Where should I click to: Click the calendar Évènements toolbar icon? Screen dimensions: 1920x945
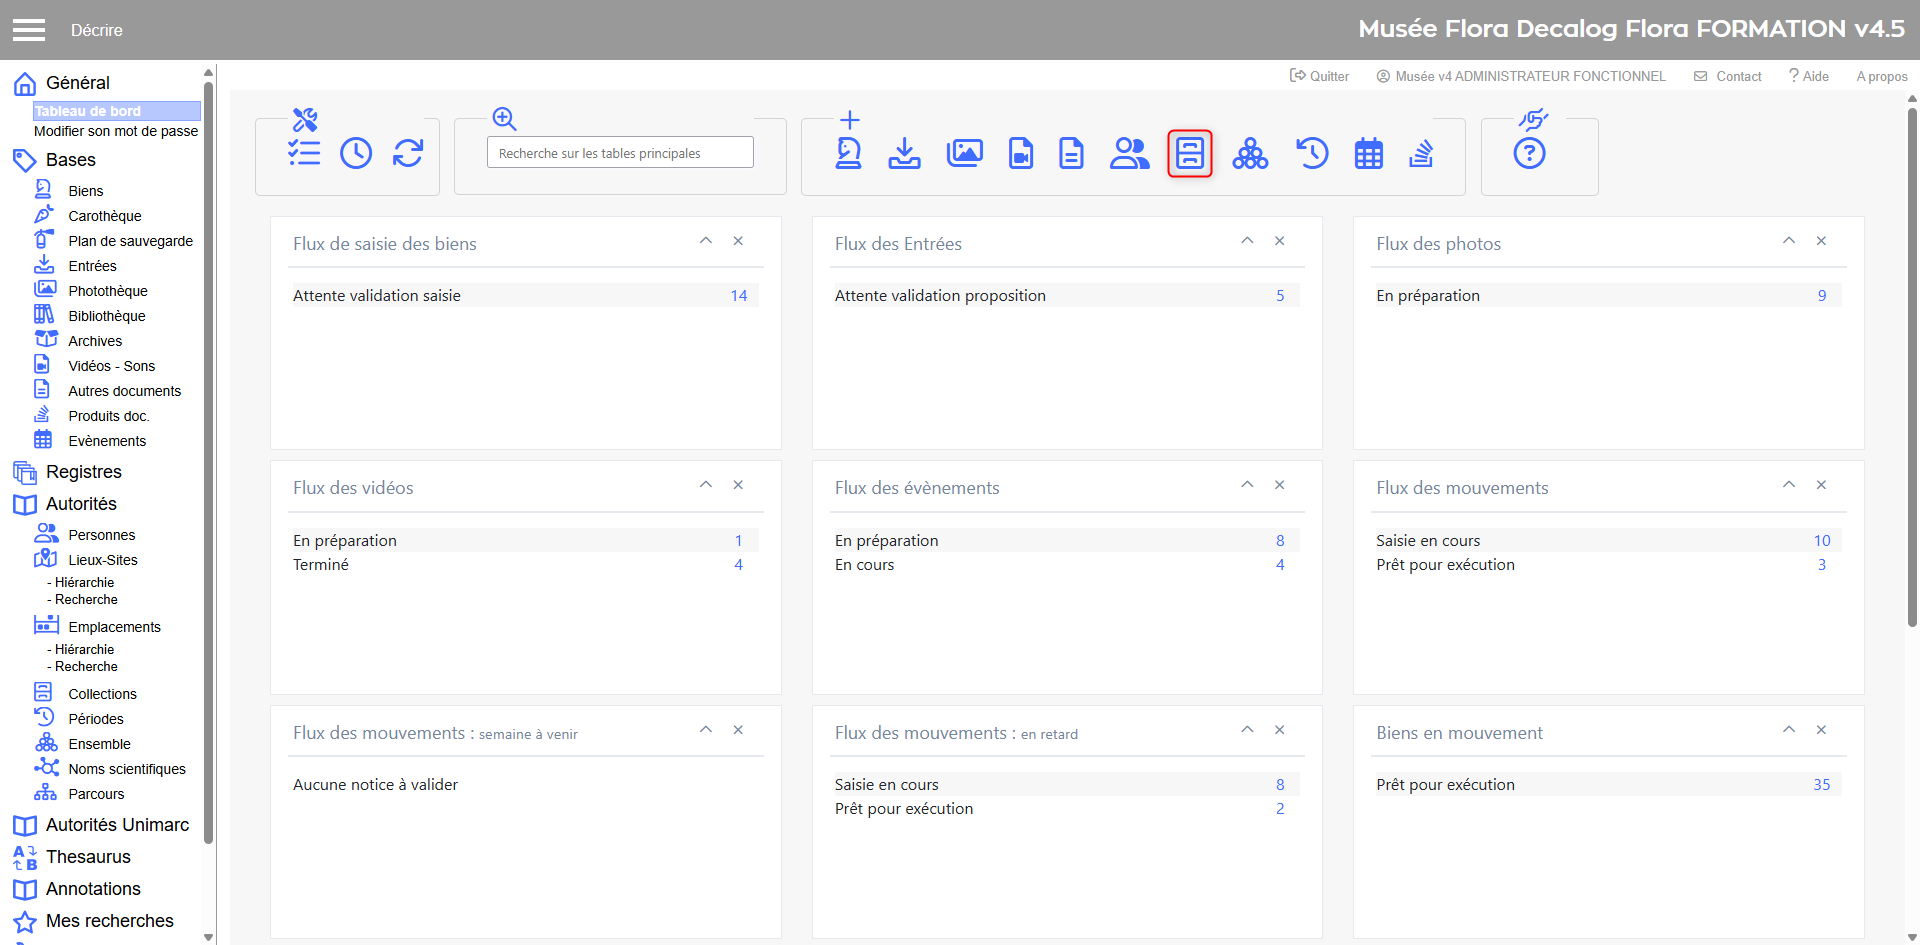tap(1369, 153)
